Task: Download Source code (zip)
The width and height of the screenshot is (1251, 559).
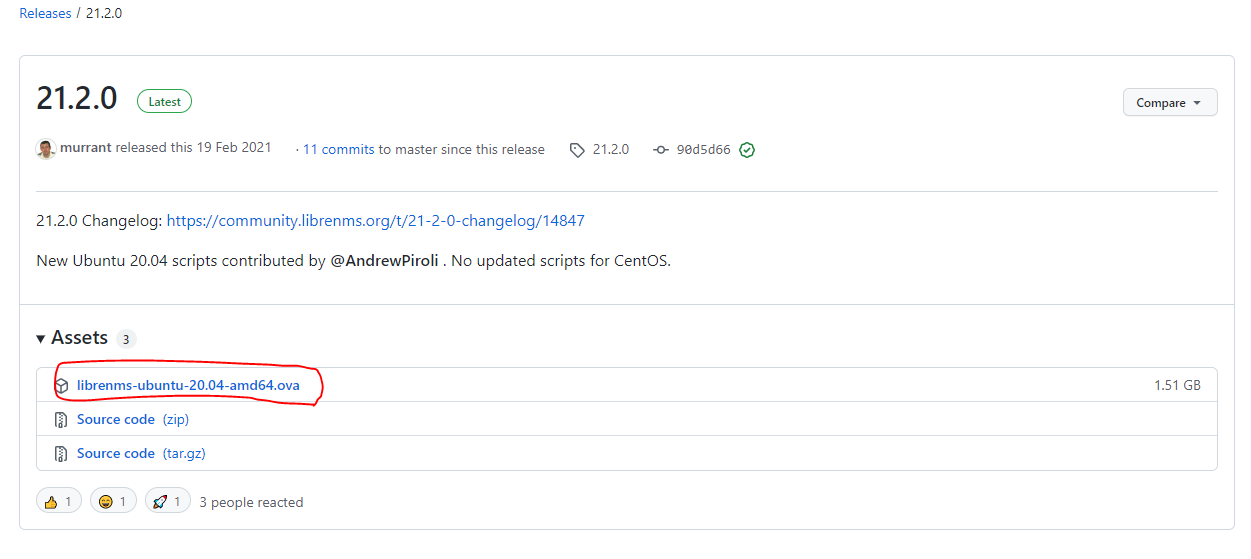Action: coord(133,419)
